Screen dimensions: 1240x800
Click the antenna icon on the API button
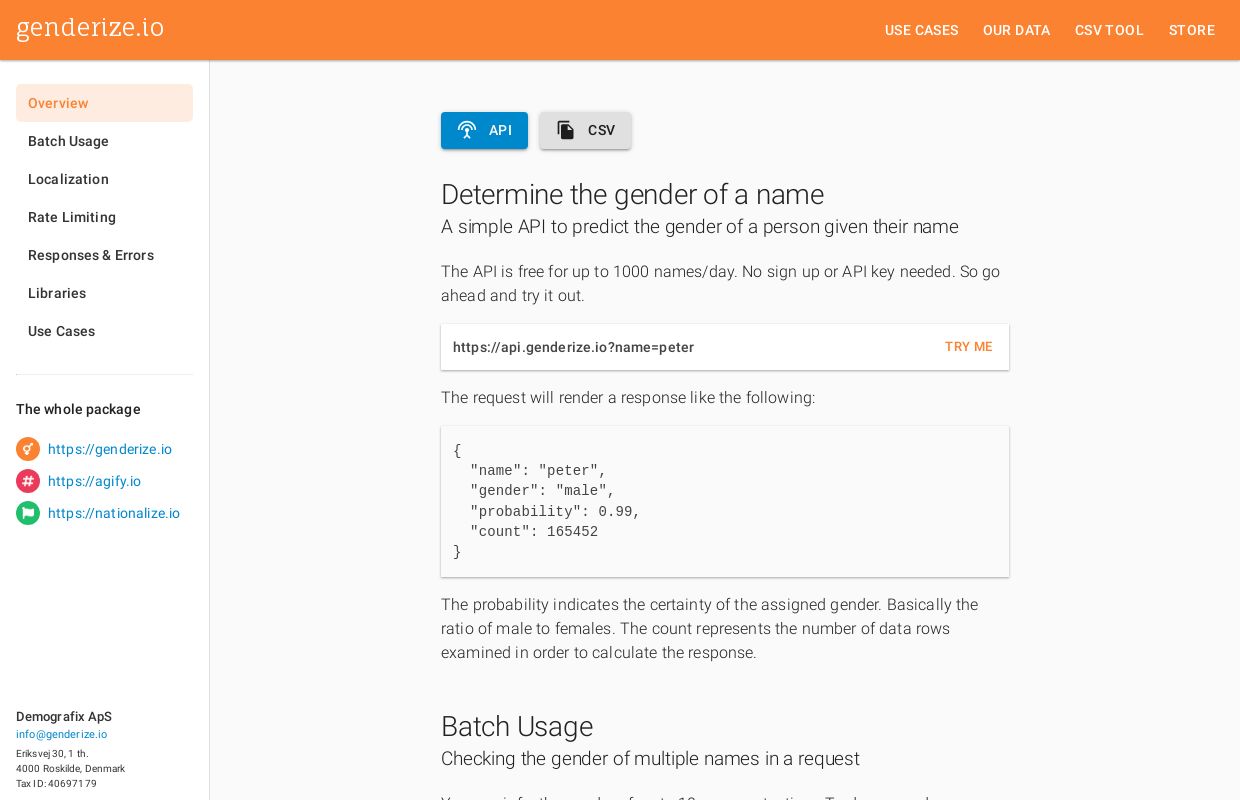(467, 130)
